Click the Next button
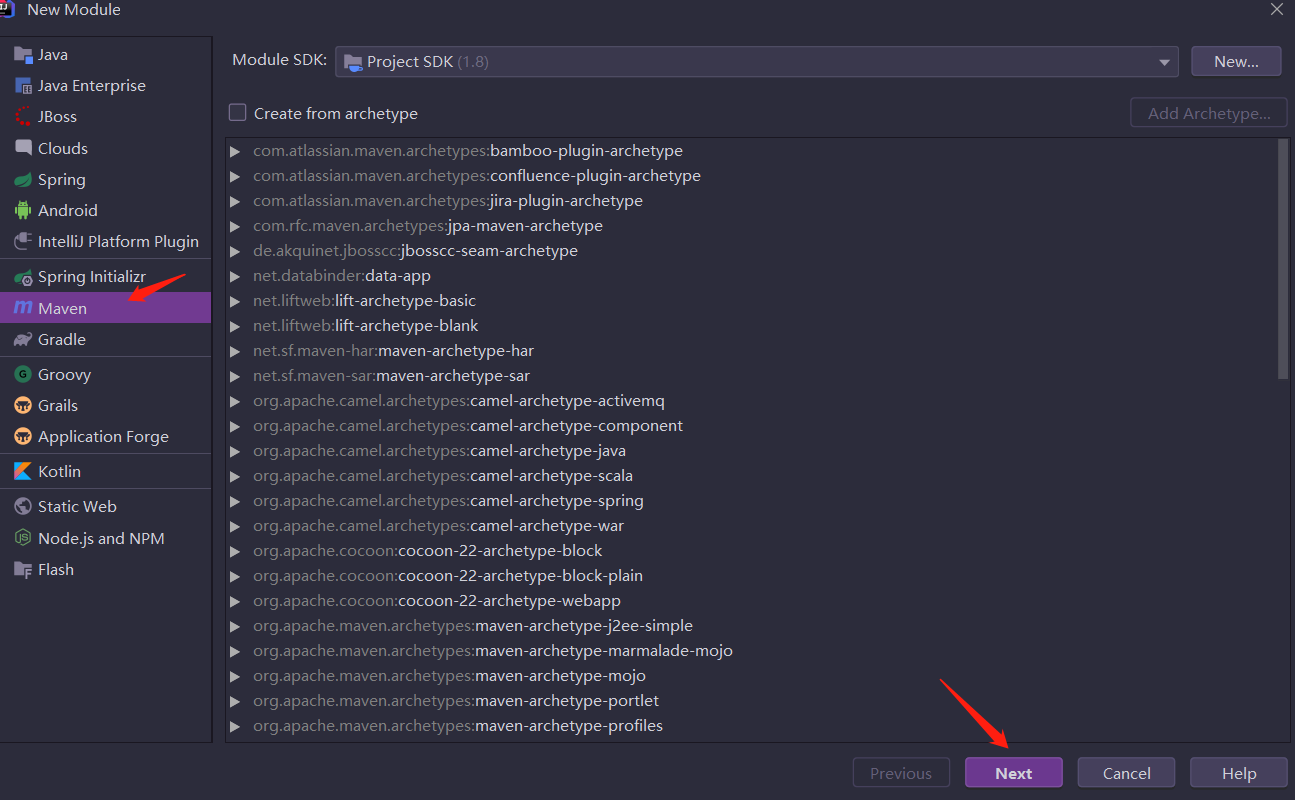The image size is (1295, 800). tap(1013, 773)
